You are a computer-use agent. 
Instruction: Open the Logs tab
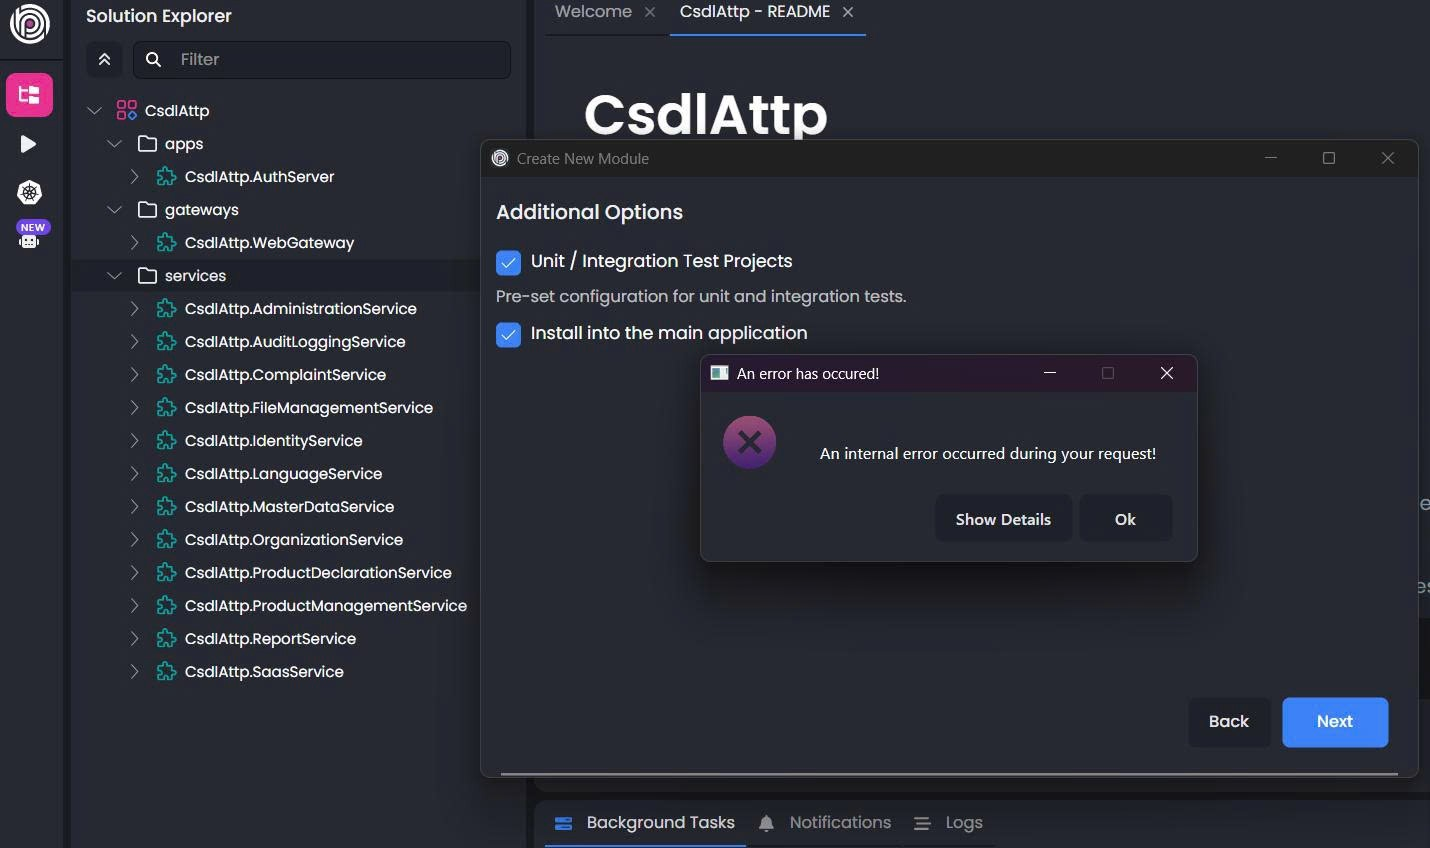(949, 823)
